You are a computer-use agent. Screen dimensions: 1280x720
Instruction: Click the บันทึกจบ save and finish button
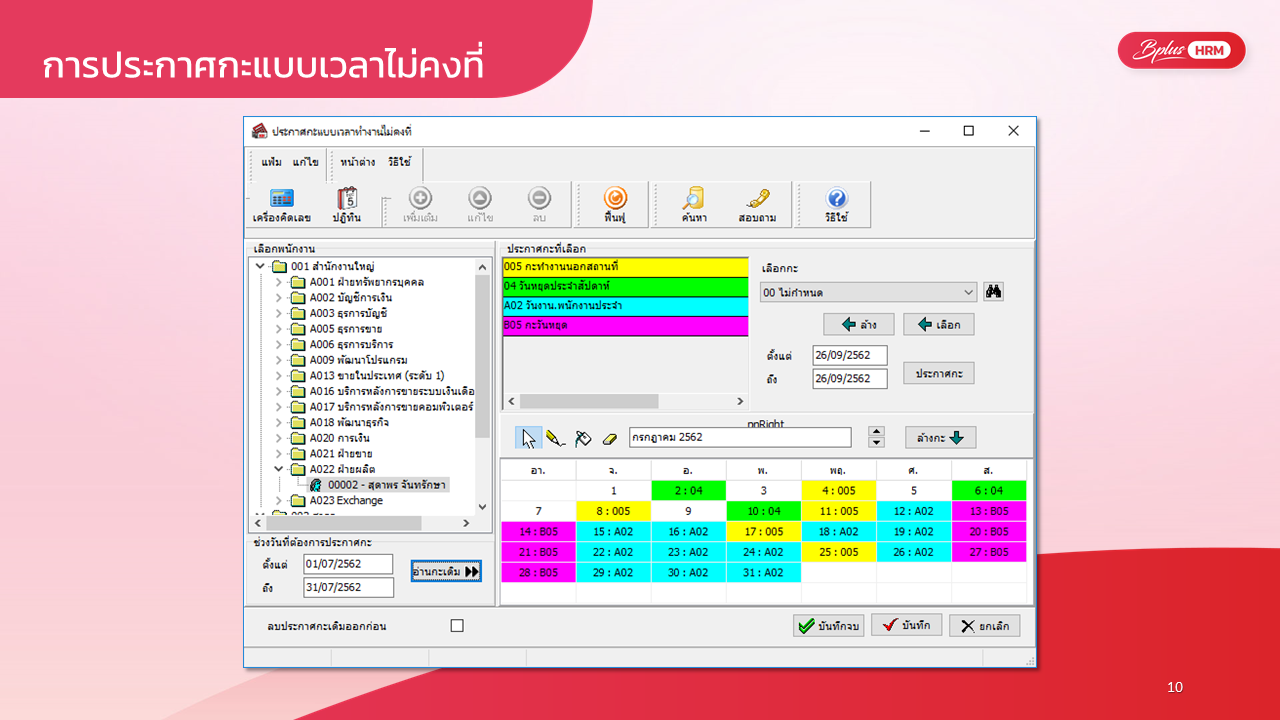click(x=828, y=626)
